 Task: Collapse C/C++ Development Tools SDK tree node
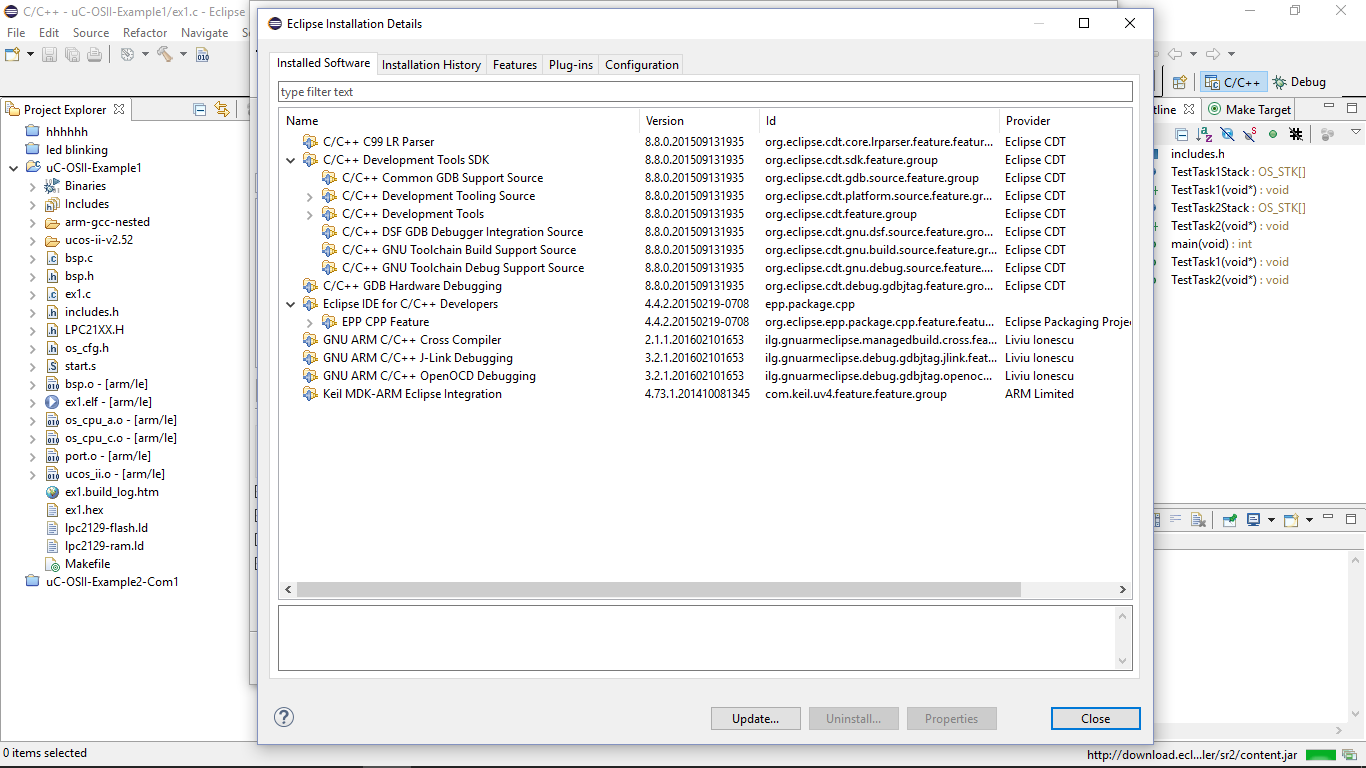tap(291, 160)
